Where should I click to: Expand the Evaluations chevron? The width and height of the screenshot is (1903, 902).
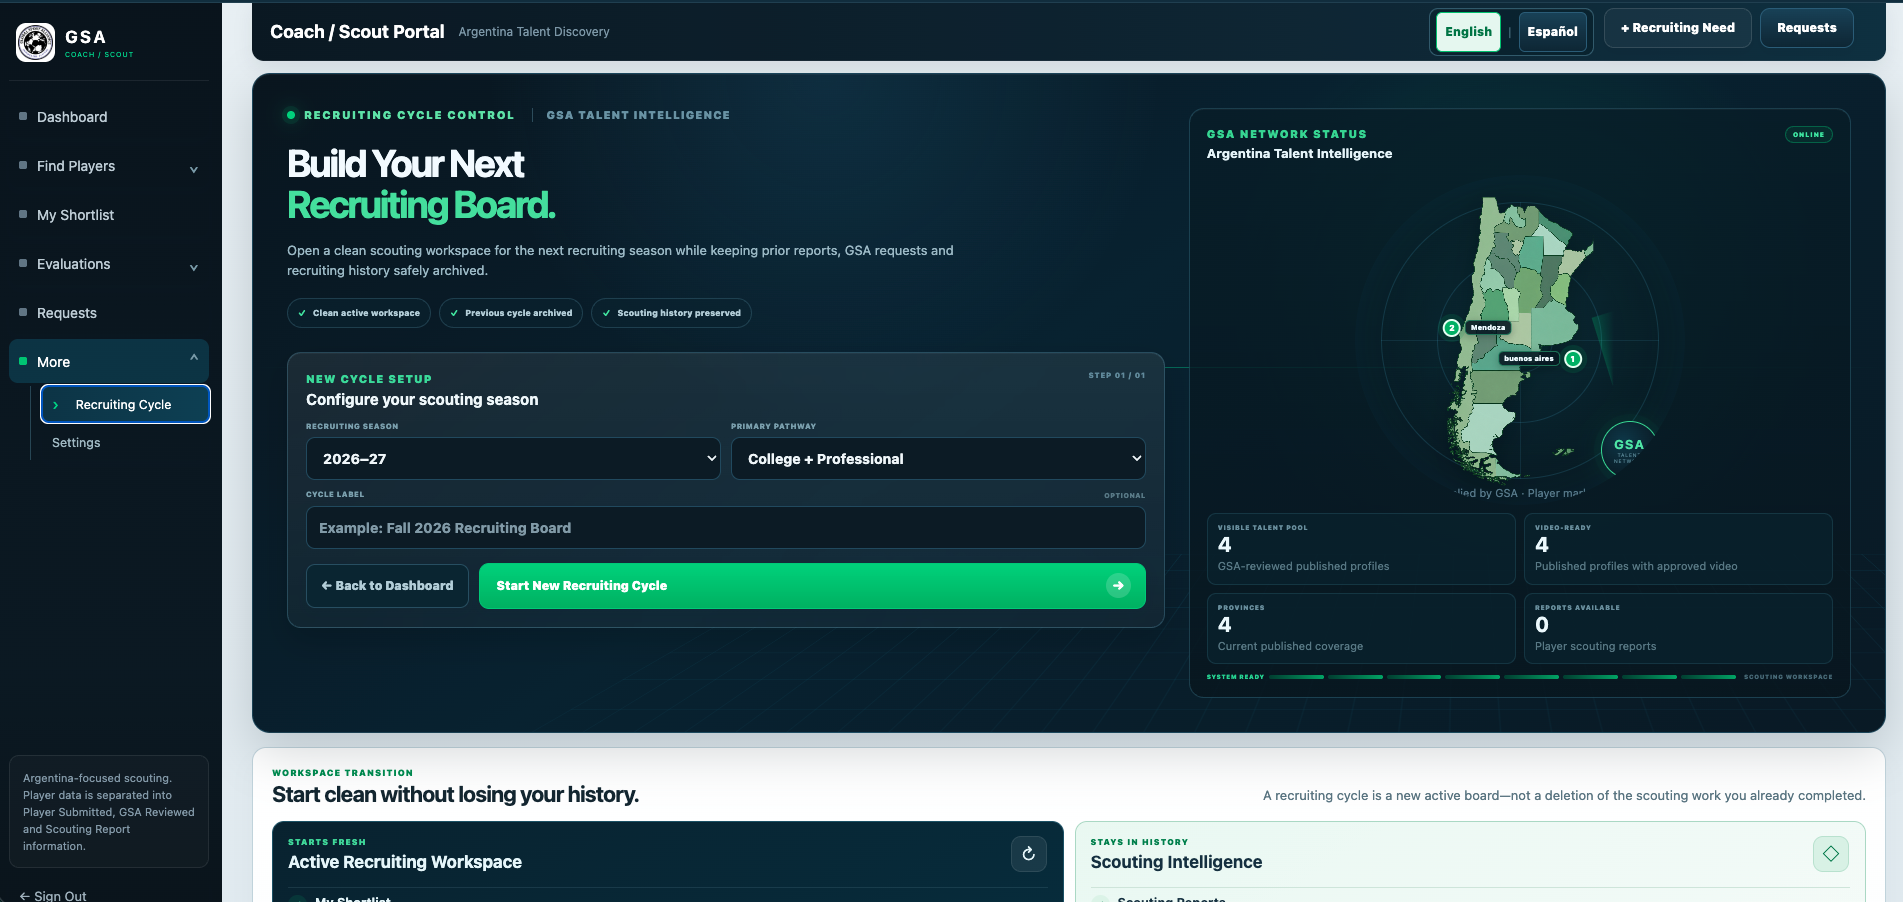pos(194,267)
